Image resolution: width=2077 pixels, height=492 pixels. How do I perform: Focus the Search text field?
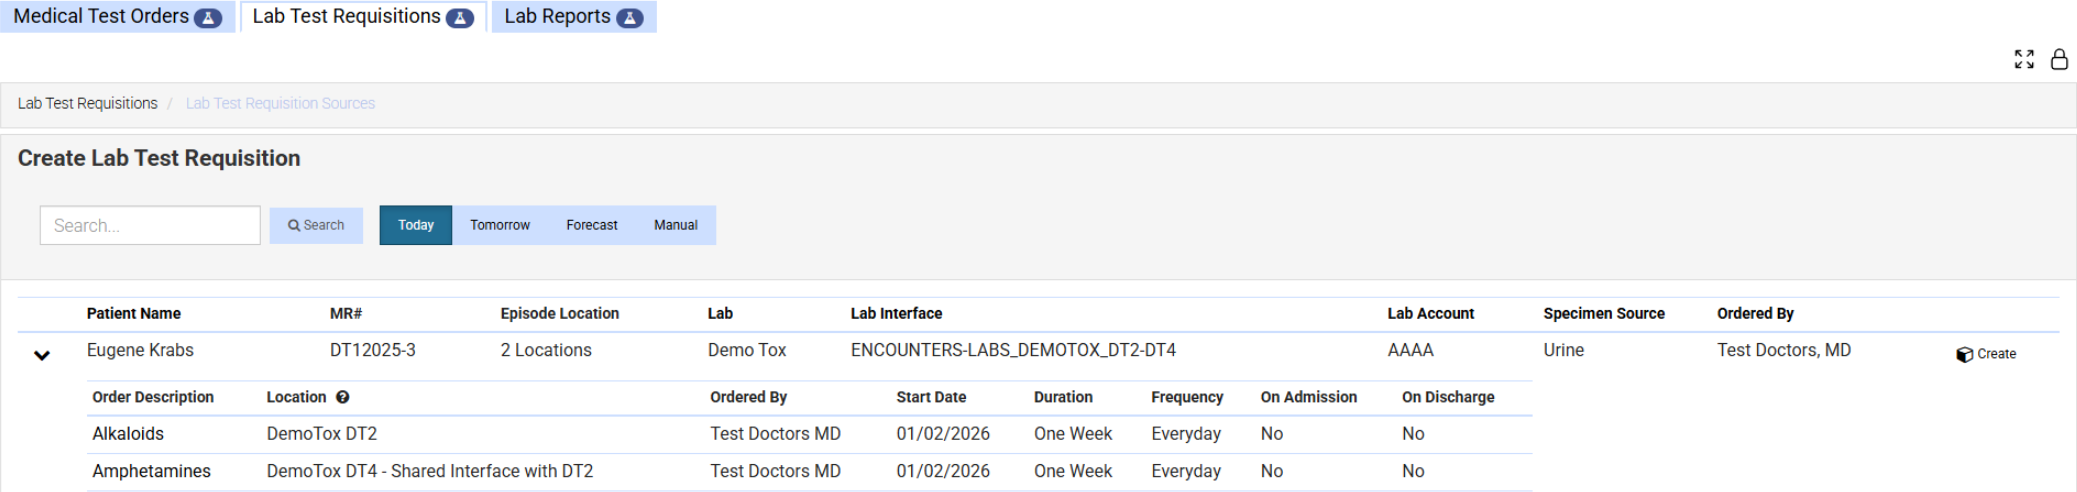pyautogui.click(x=150, y=225)
